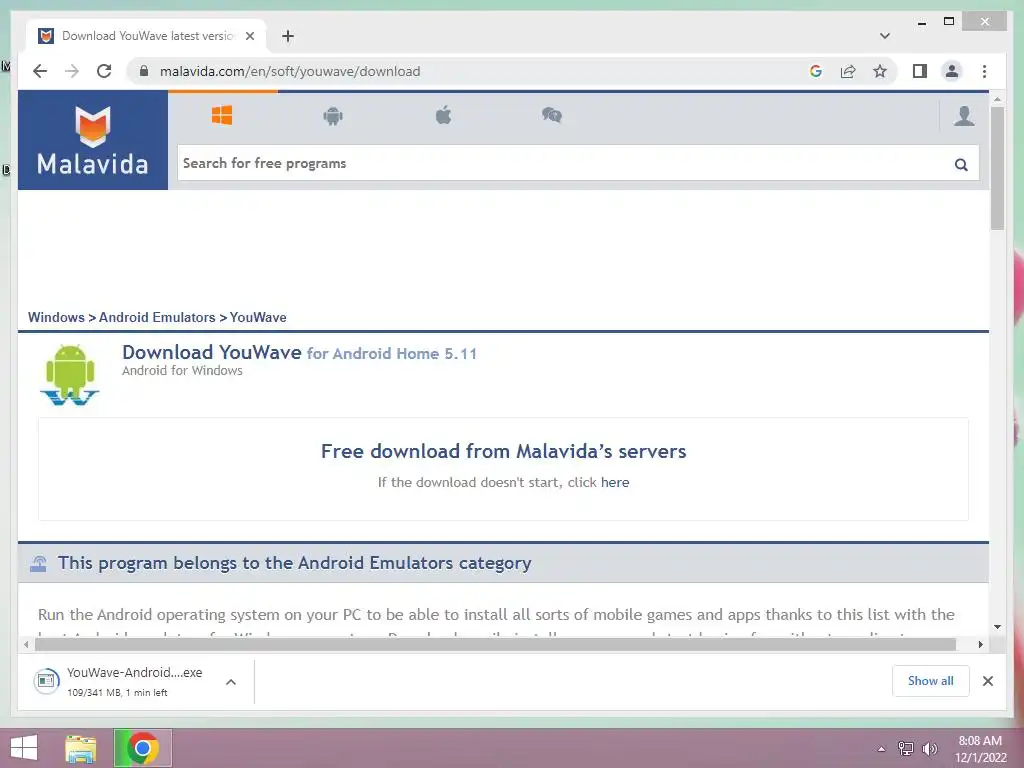
Task: Open the YouWave breadcrumb link
Action: pyautogui.click(x=258, y=317)
